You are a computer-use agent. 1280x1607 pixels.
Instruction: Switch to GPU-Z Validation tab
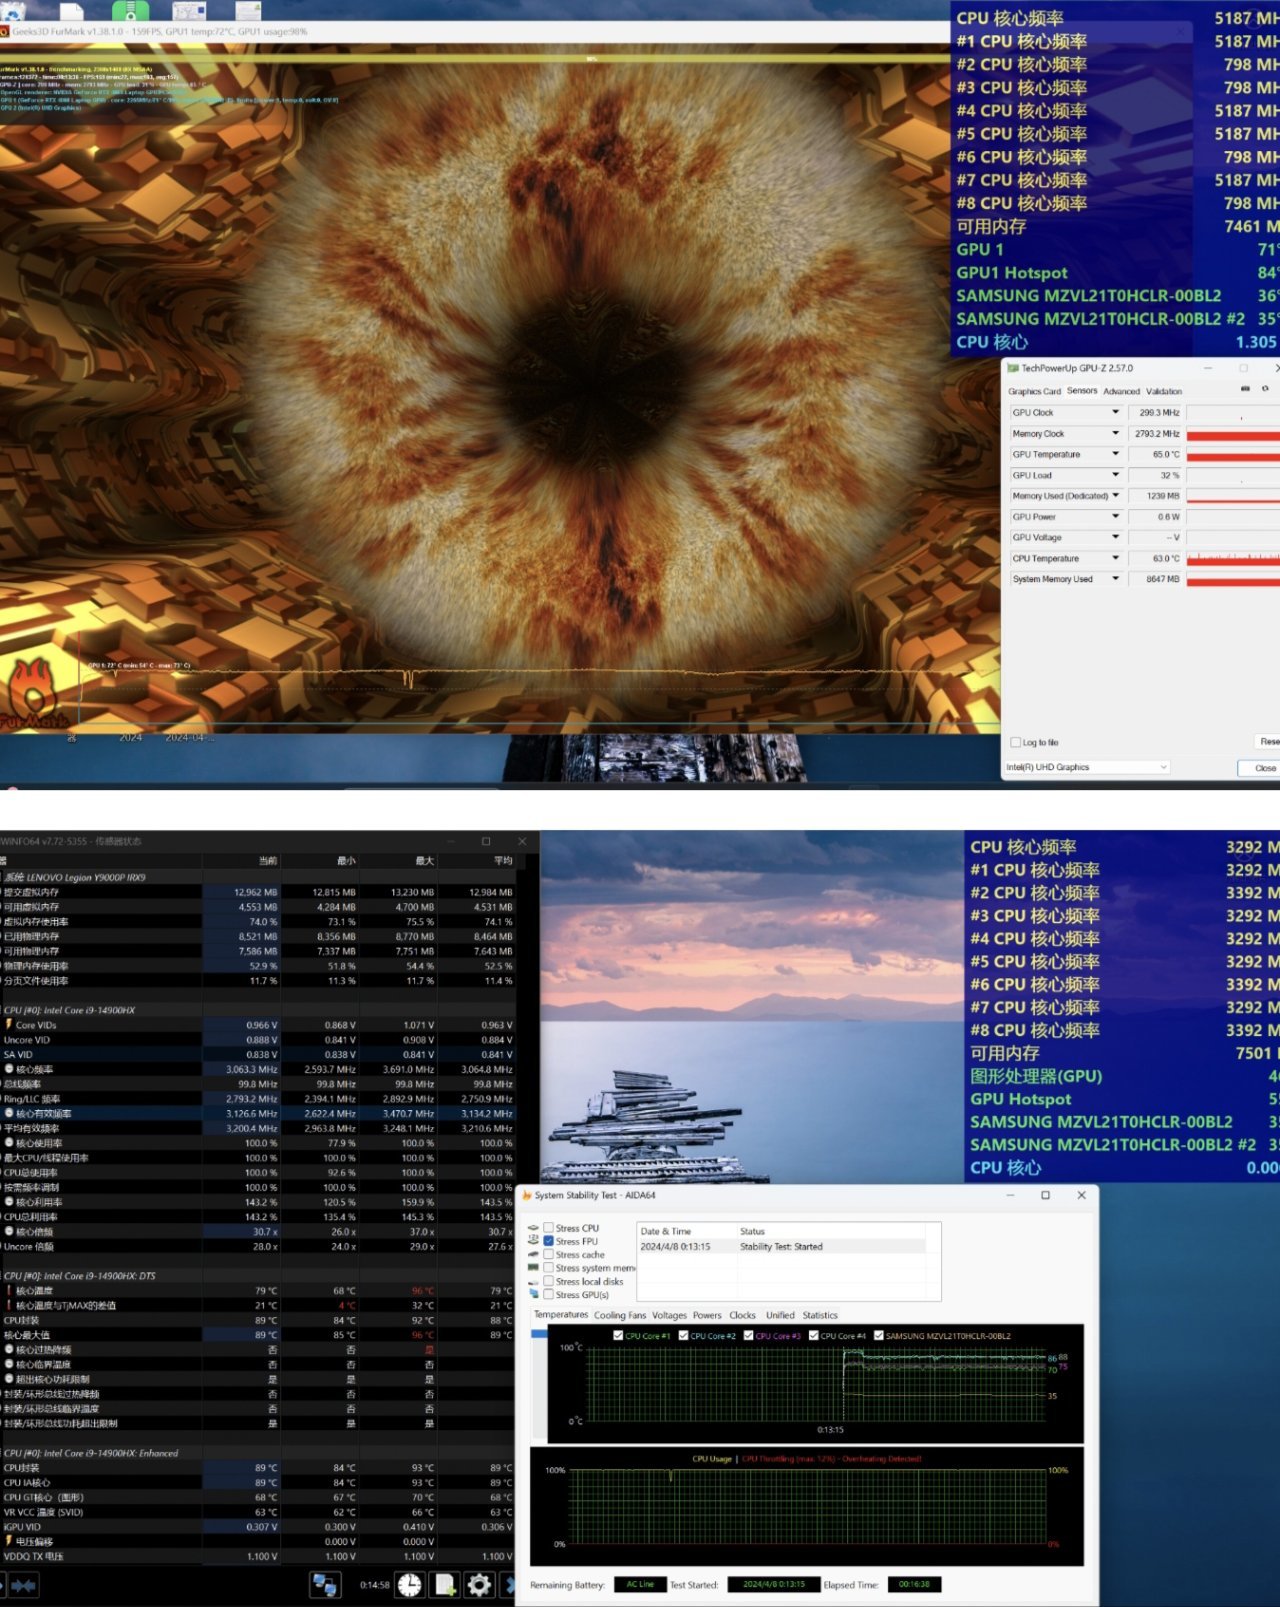point(1164,391)
